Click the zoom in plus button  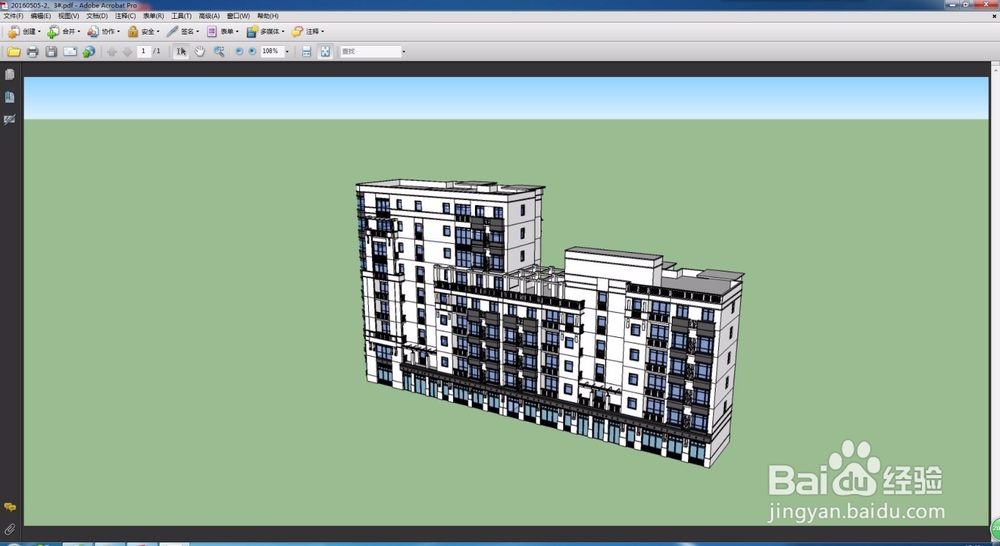point(253,52)
